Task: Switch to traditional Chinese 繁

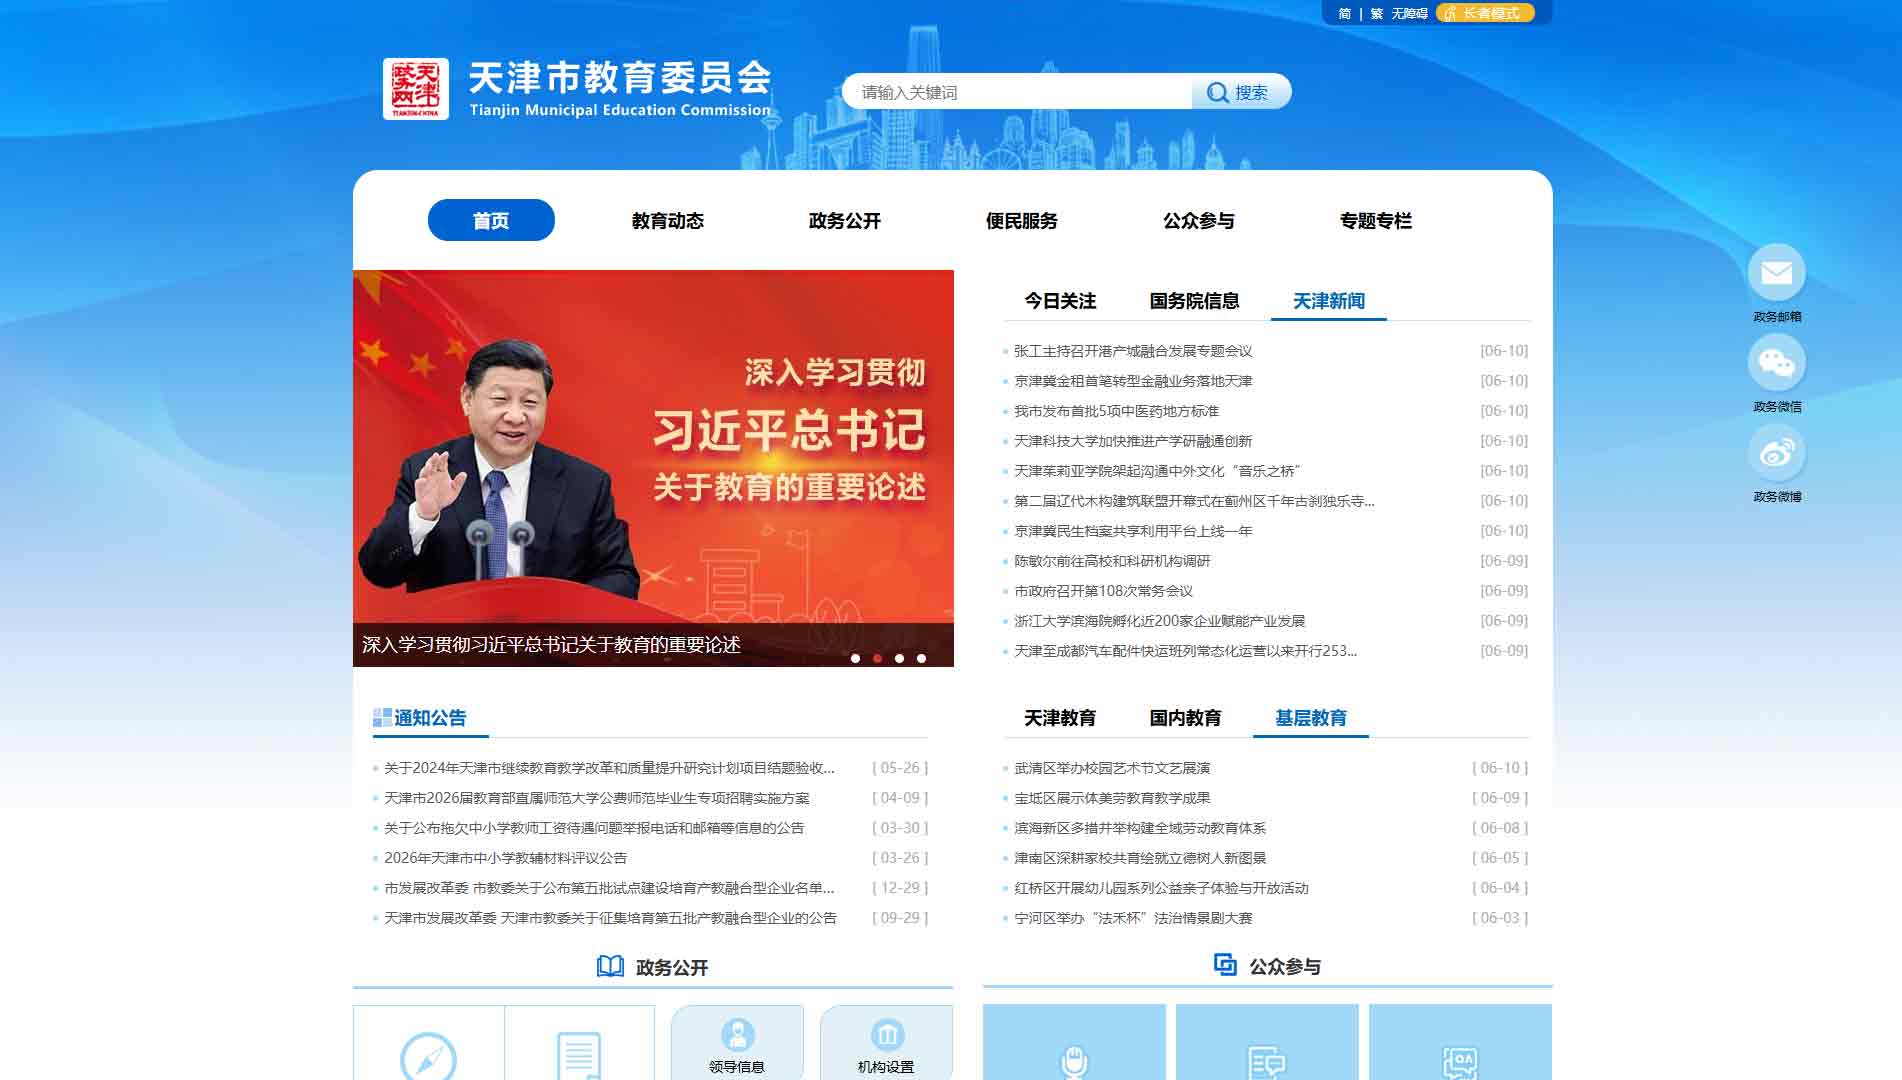Action: 1376,13
